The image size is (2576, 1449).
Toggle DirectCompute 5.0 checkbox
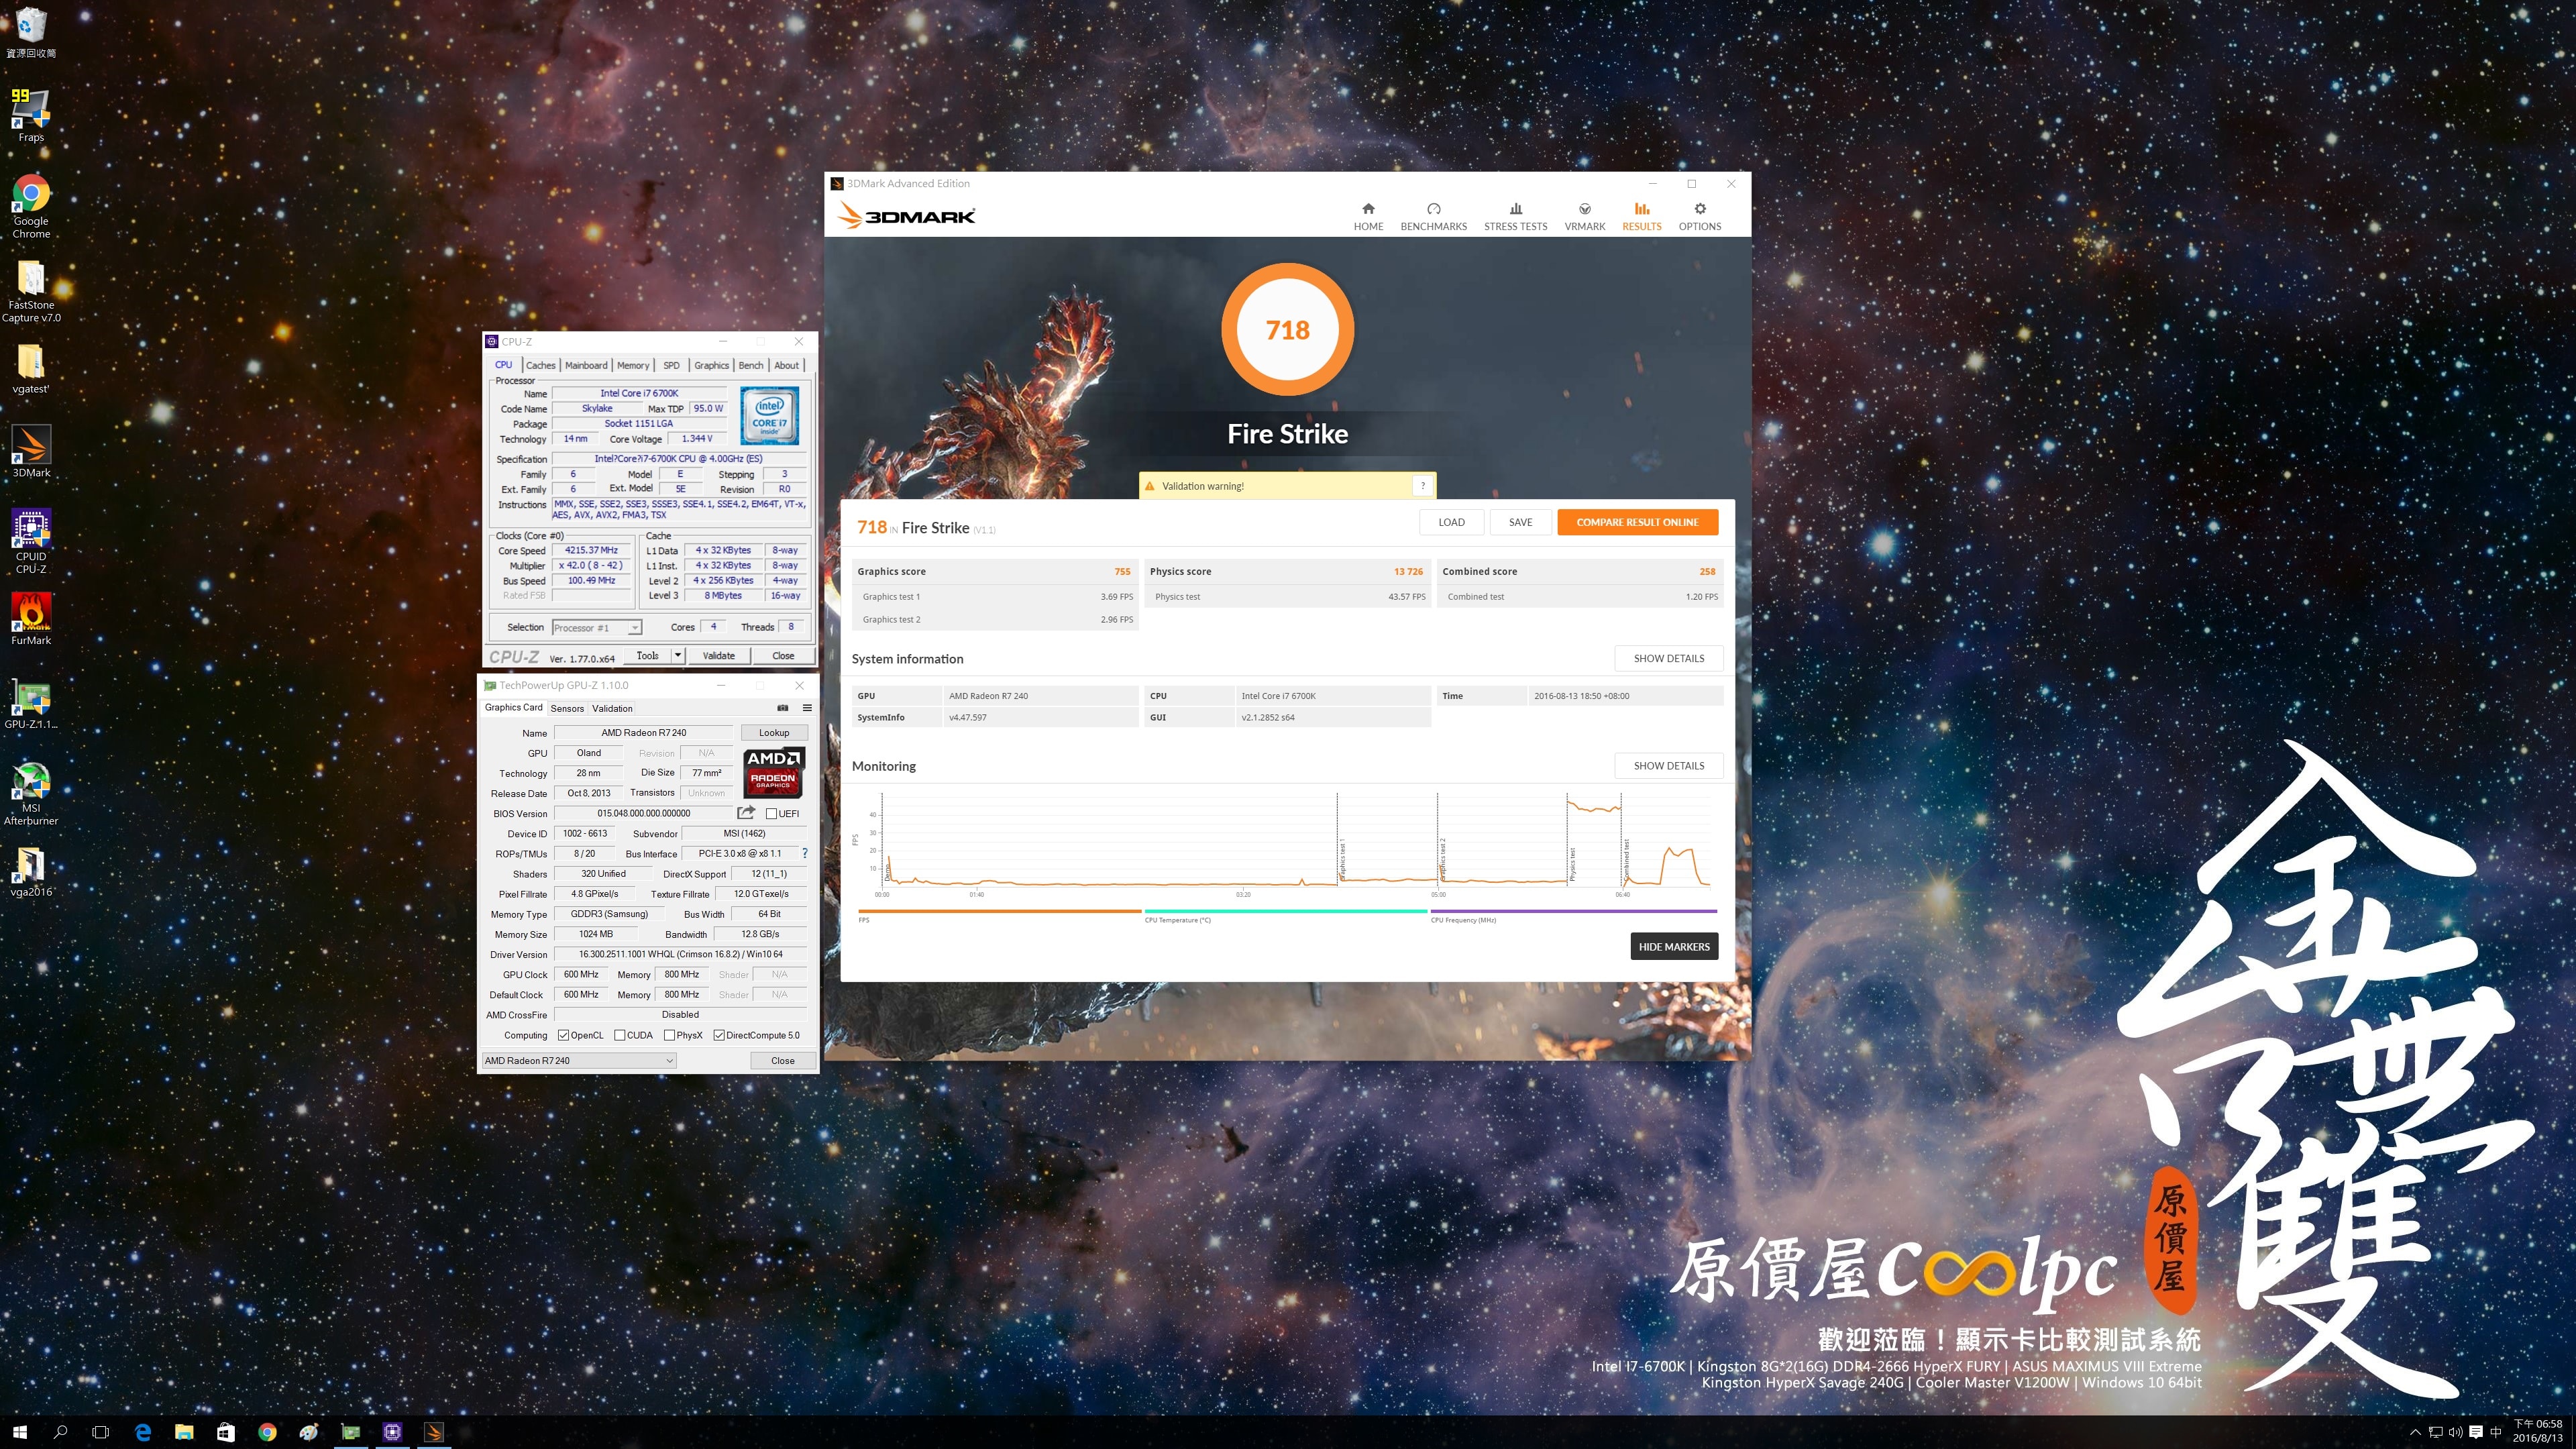(x=719, y=1035)
